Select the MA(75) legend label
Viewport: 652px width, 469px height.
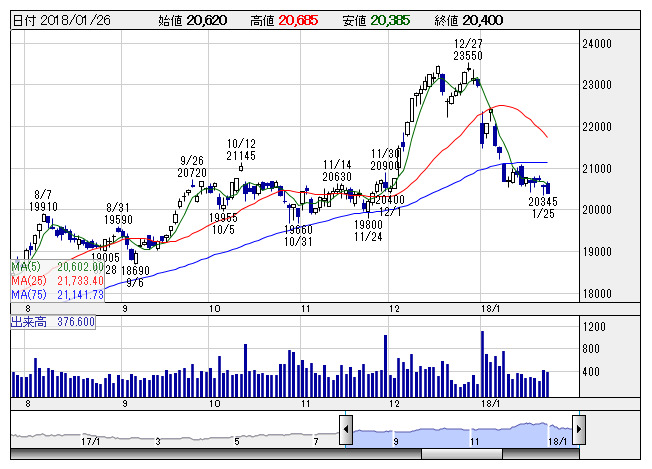pyautogui.click(x=28, y=294)
